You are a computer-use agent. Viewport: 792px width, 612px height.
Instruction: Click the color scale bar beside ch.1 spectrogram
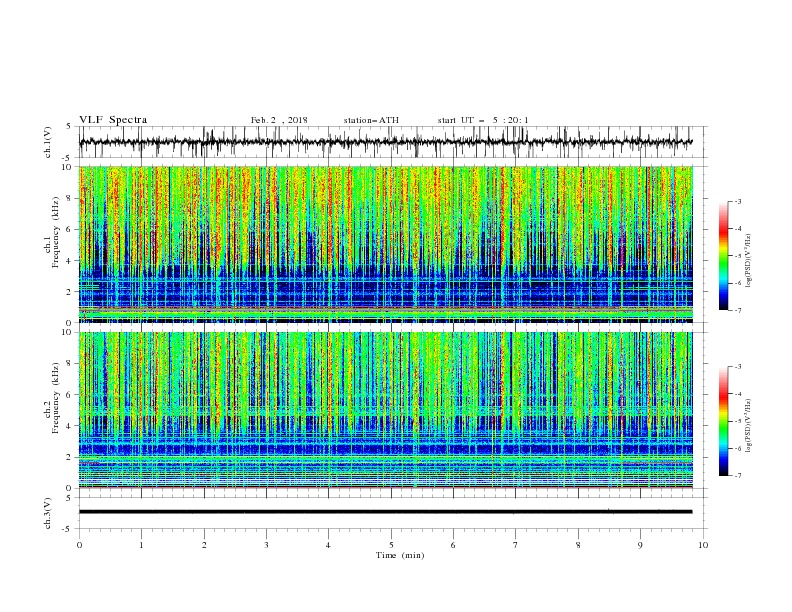(x=724, y=256)
